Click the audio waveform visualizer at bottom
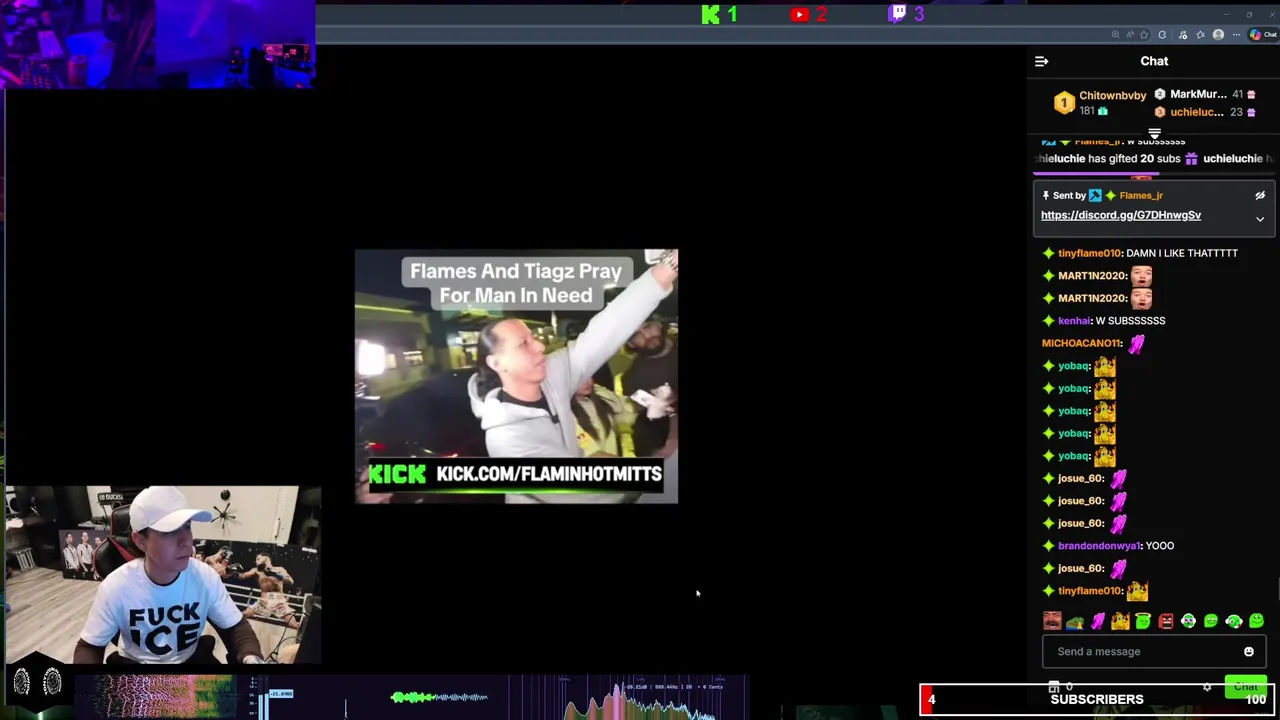The image size is (1280, 720). [440, 697]
